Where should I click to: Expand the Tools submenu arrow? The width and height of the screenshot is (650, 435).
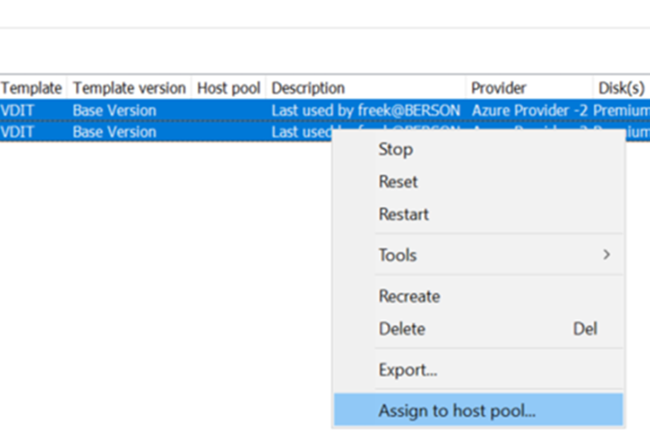(x=606, y=255)
